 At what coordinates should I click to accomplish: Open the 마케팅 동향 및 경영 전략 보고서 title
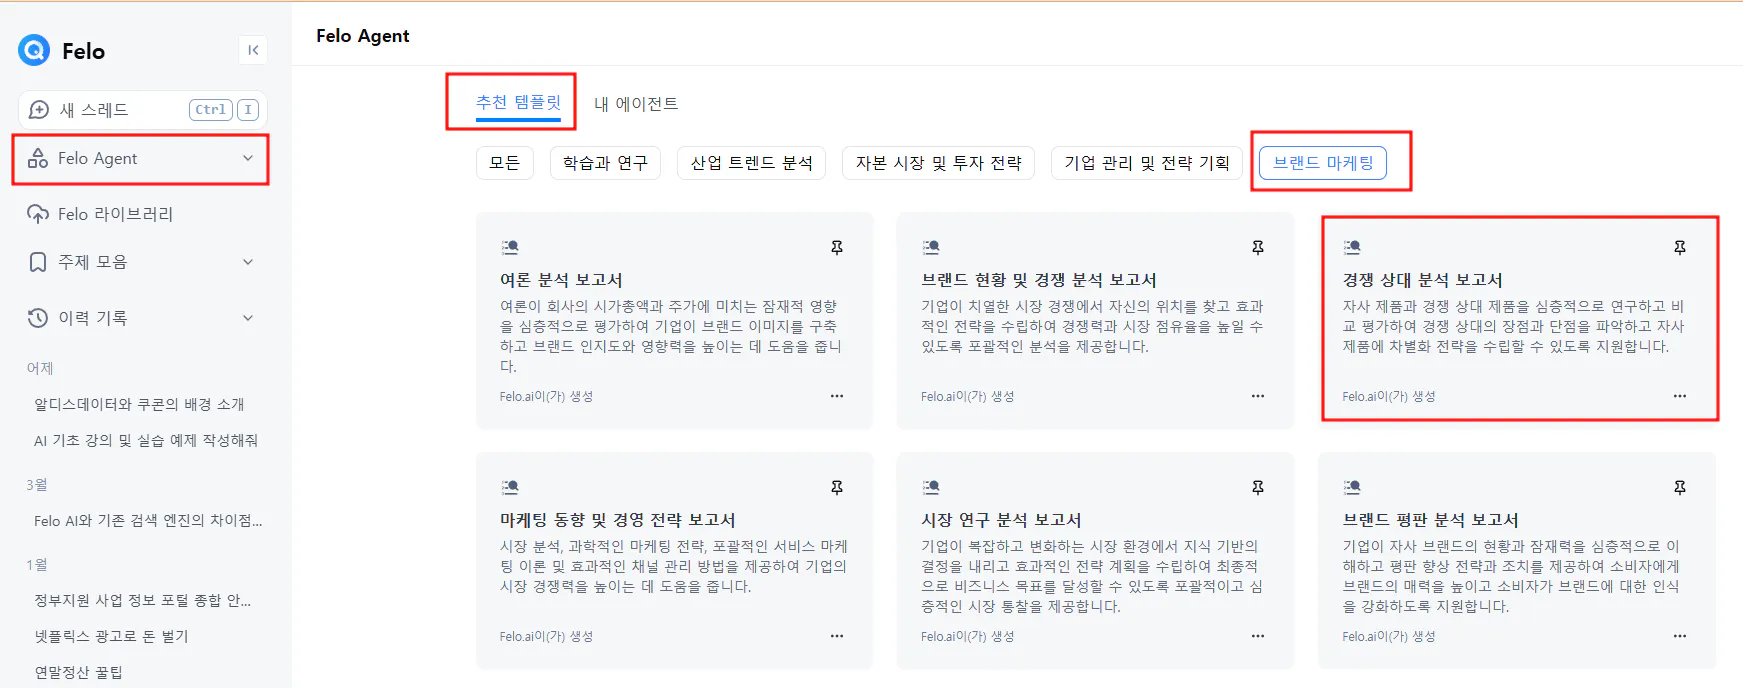pyautogui.click(x=618, y=520)
